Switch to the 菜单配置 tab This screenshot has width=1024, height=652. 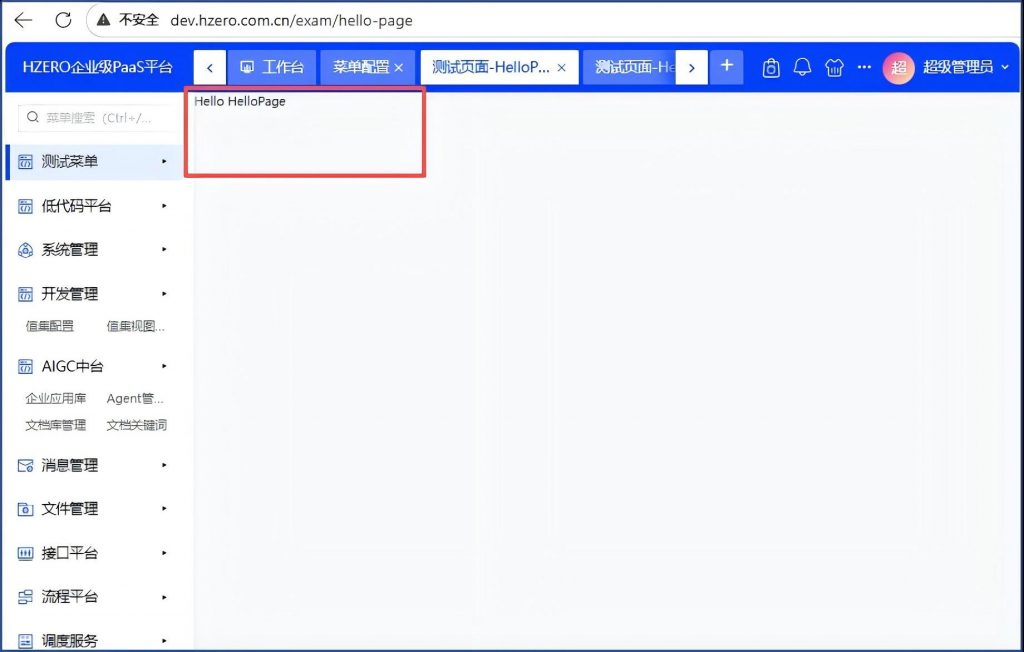click(x=360, y=67)
